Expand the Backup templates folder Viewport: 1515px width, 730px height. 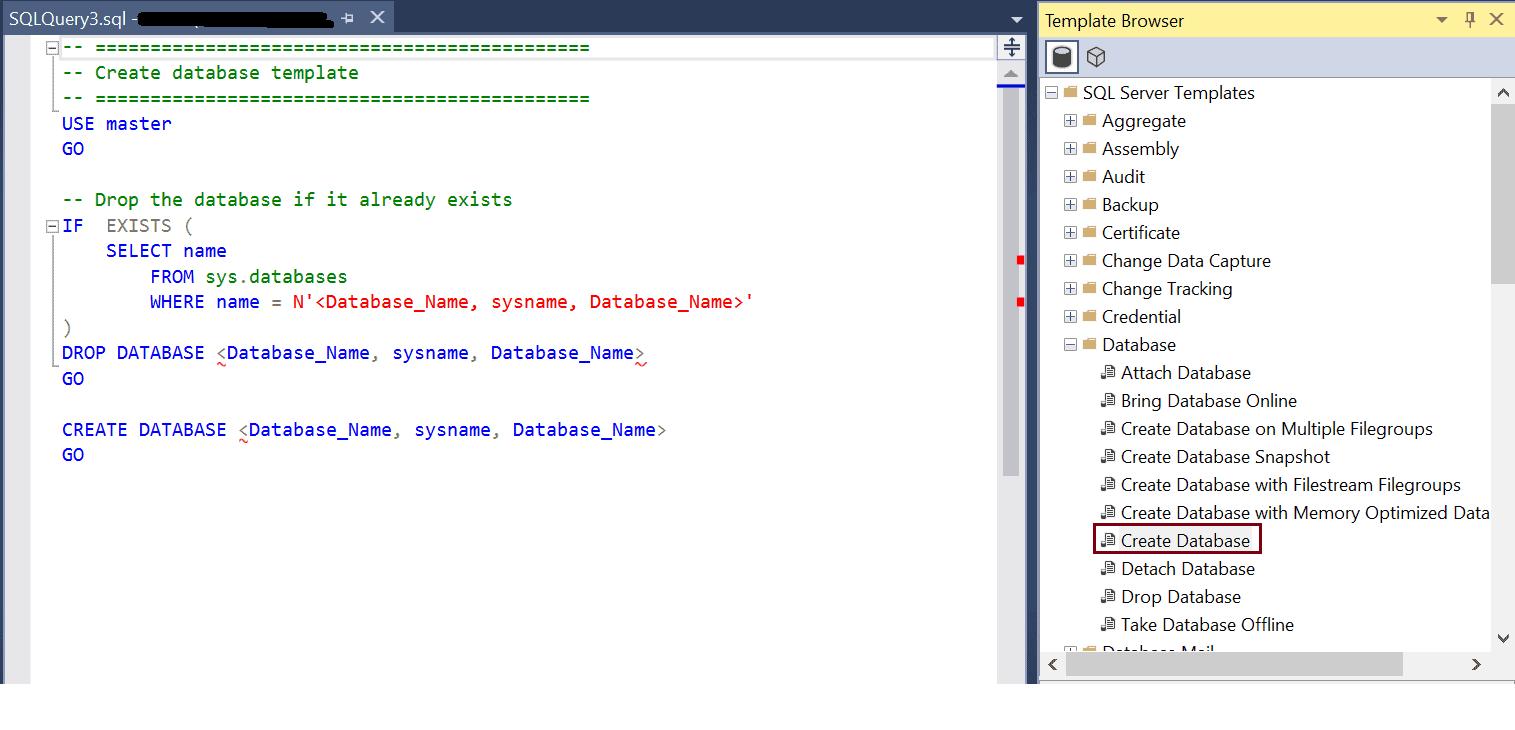1070,205
